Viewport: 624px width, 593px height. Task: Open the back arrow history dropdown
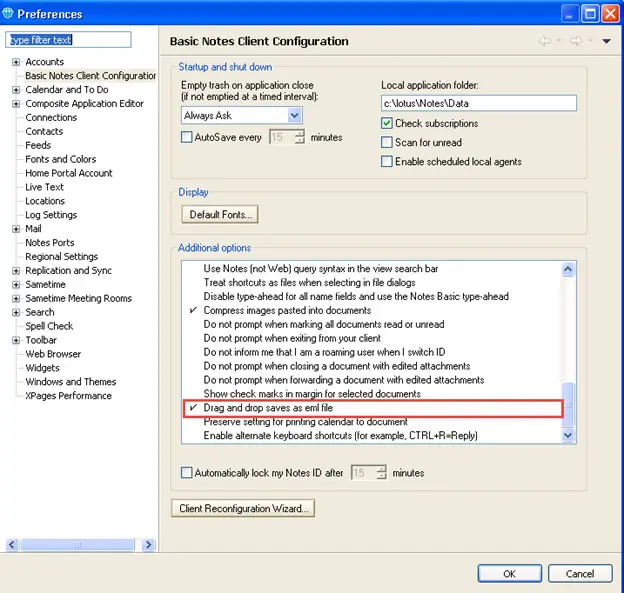[559, 41]
